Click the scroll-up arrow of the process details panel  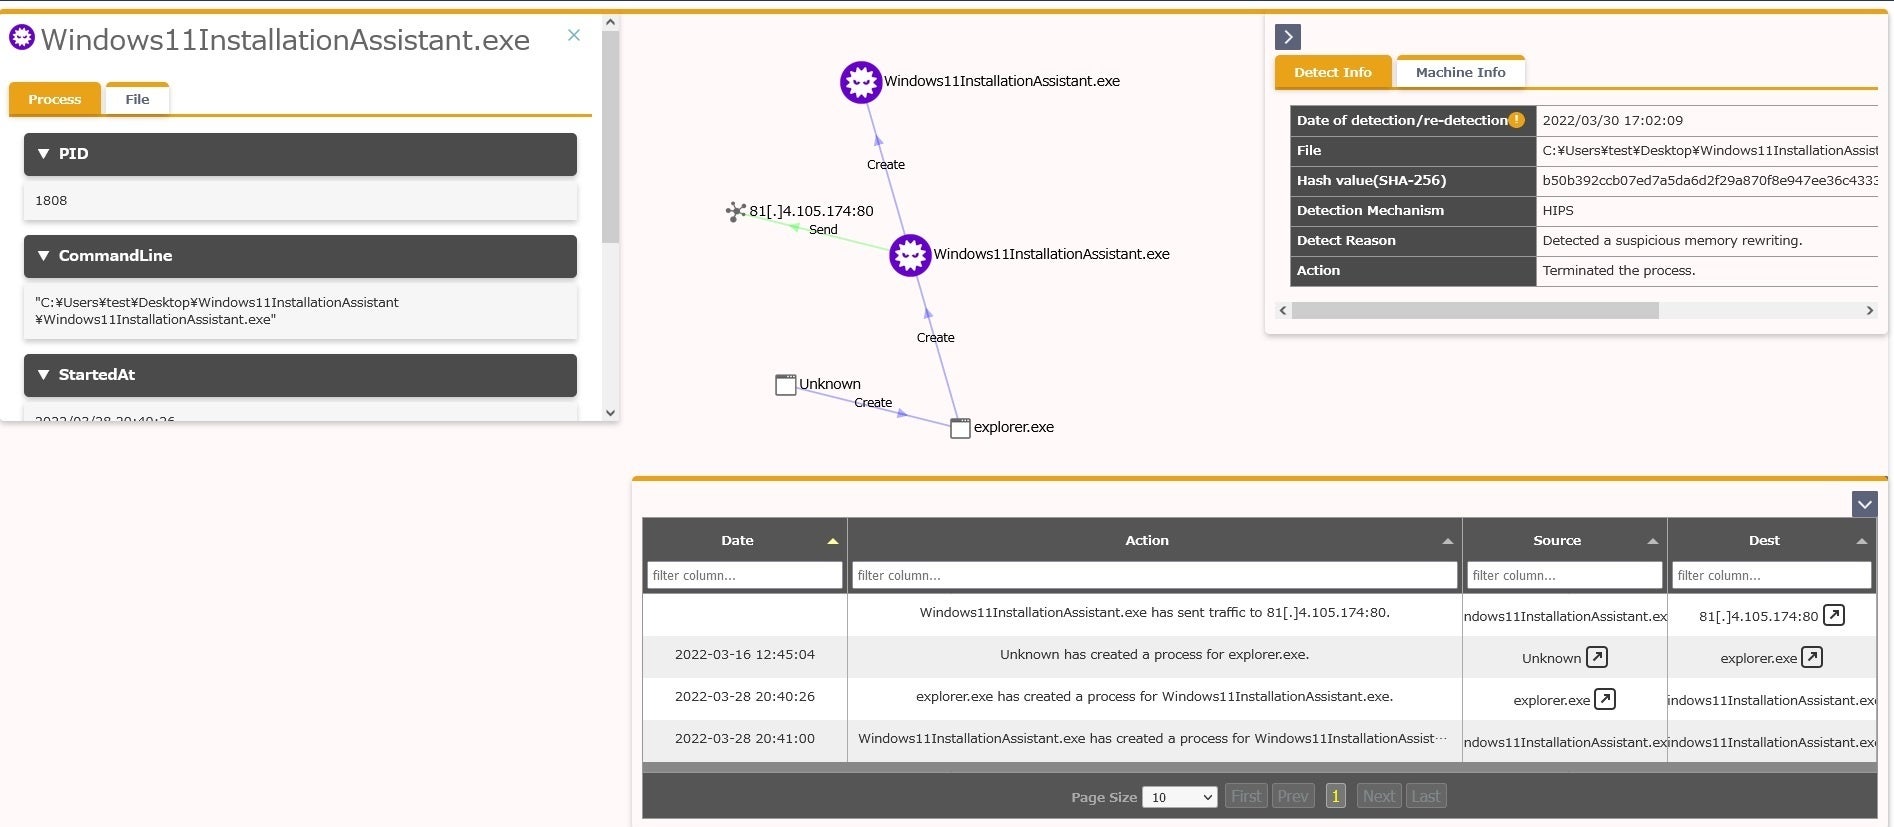point(610,22)
